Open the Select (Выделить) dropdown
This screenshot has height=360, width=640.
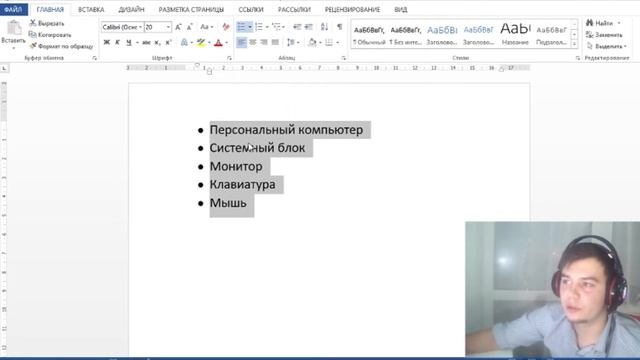click(607, 46)
